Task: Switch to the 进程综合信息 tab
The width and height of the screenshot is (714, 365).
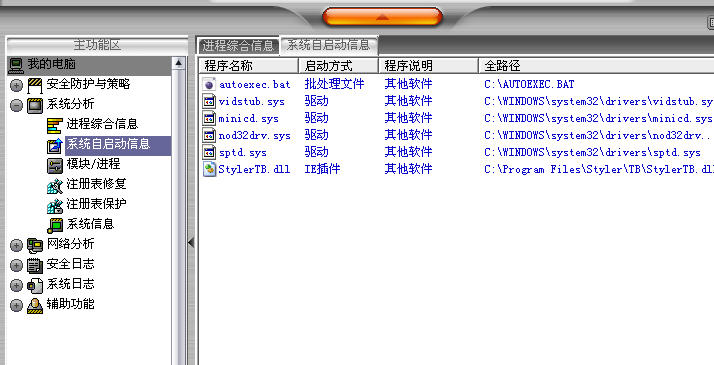Action: coord(238,46)
